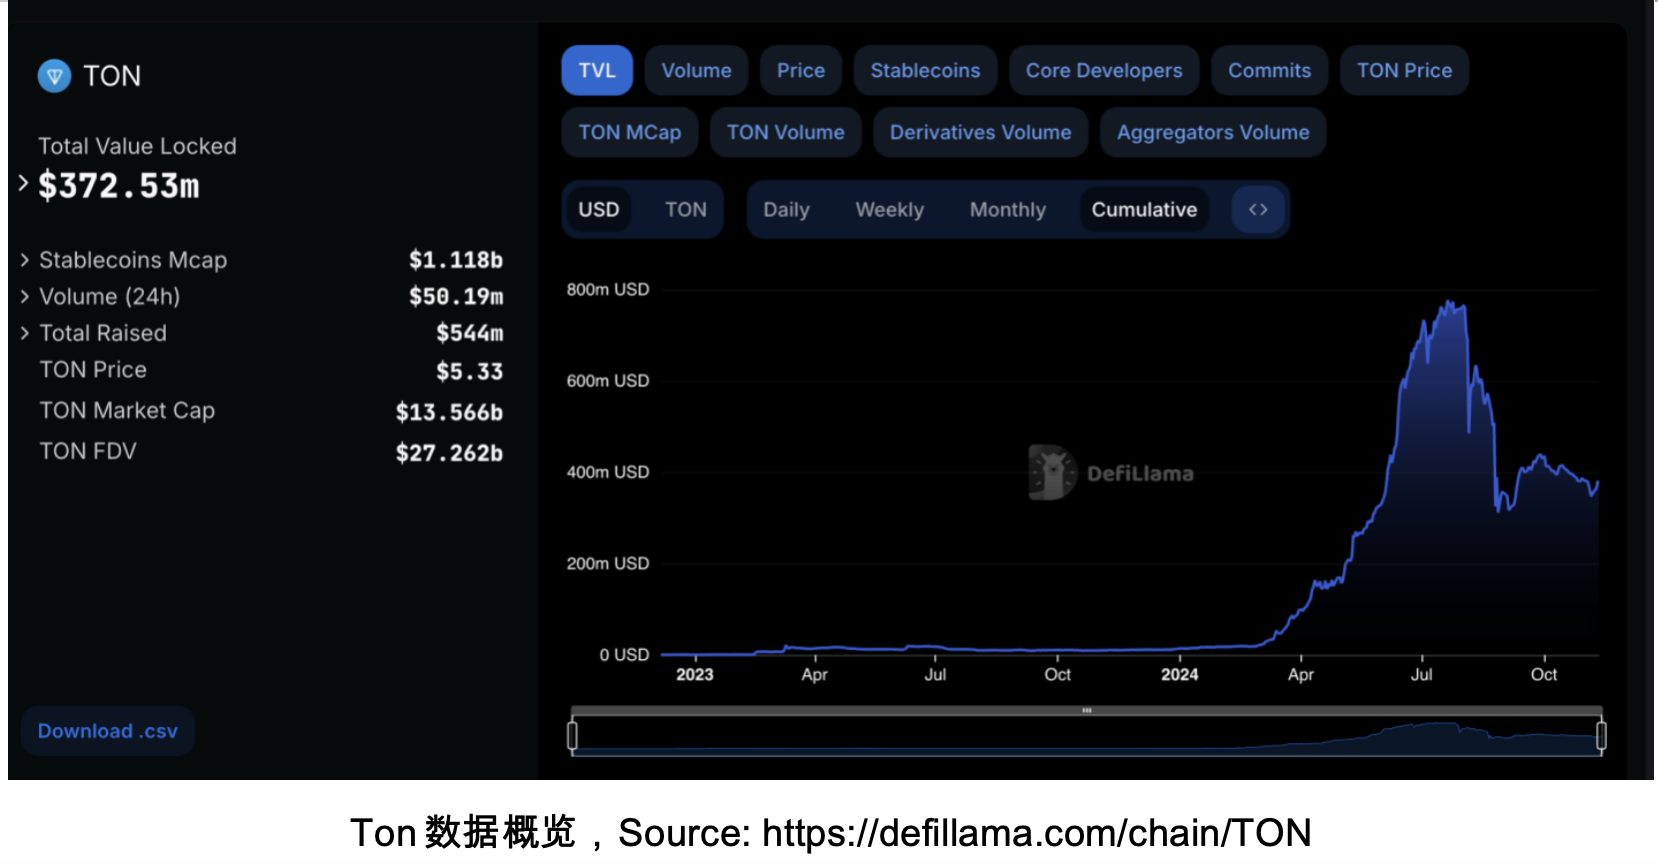Click the TON FDV row label
This screenshot has height=868, width=1658.
click(88, 452)
